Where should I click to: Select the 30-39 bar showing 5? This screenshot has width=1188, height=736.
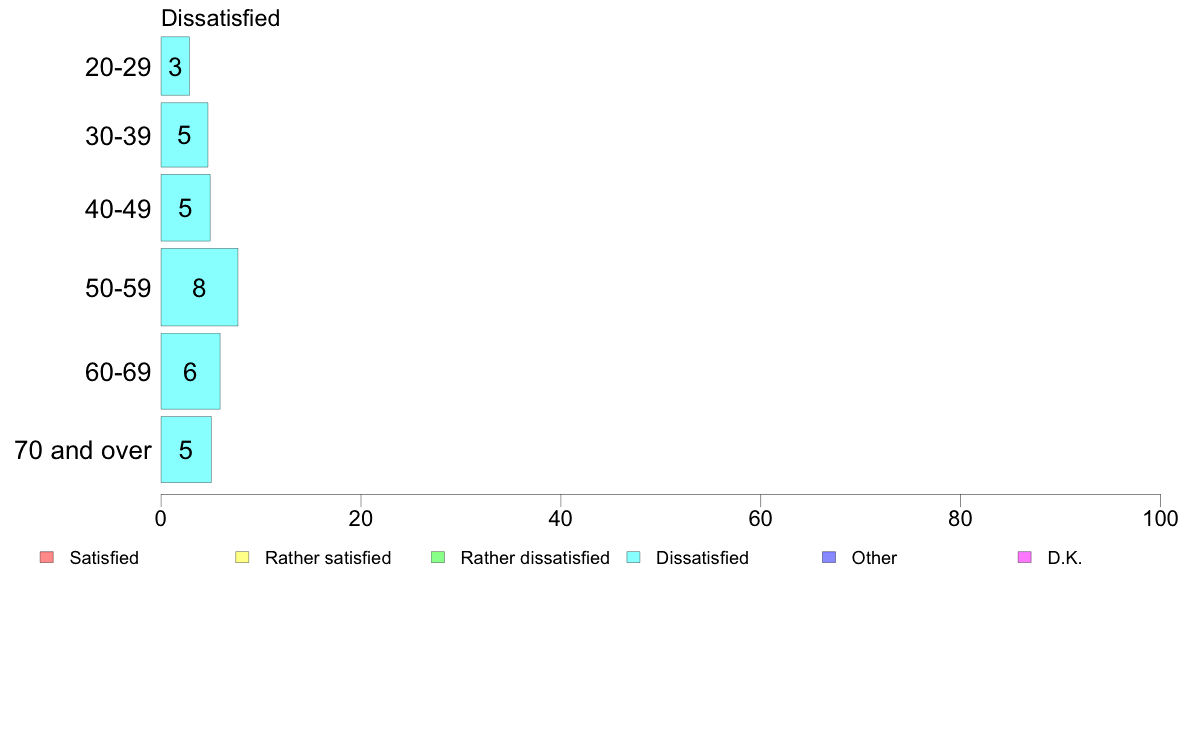[x=184, y=135]
